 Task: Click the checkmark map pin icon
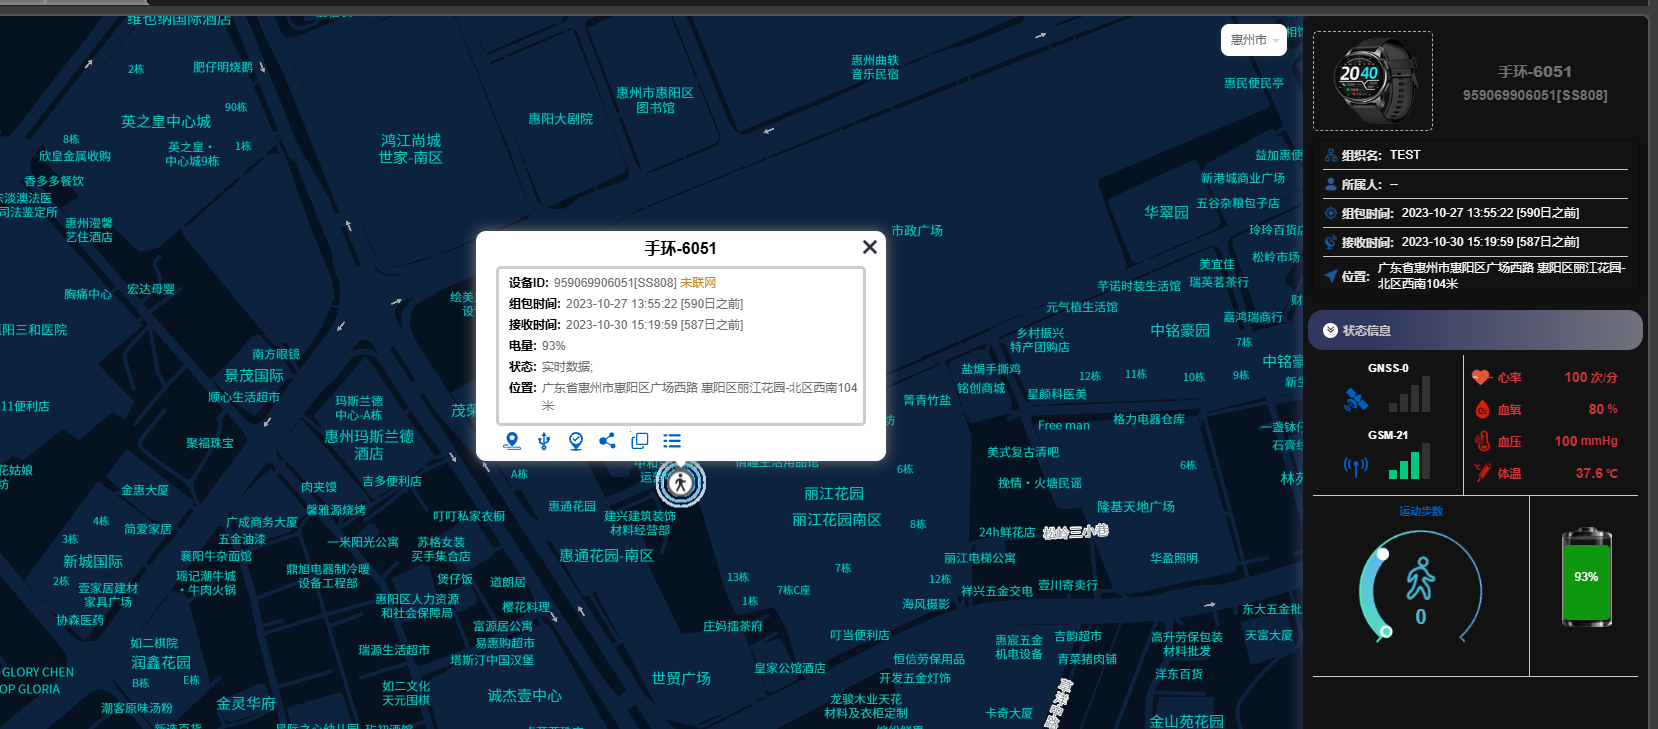pos(576,441)
